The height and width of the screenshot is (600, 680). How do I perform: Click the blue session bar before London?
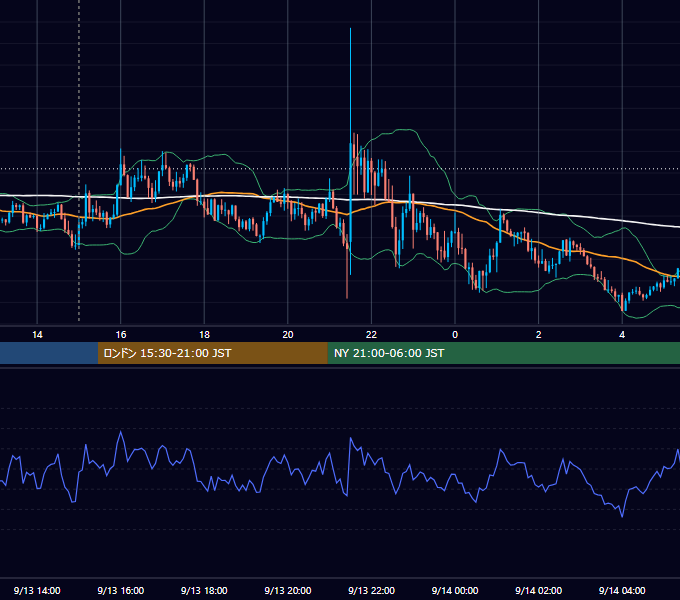tap(49, 353)
